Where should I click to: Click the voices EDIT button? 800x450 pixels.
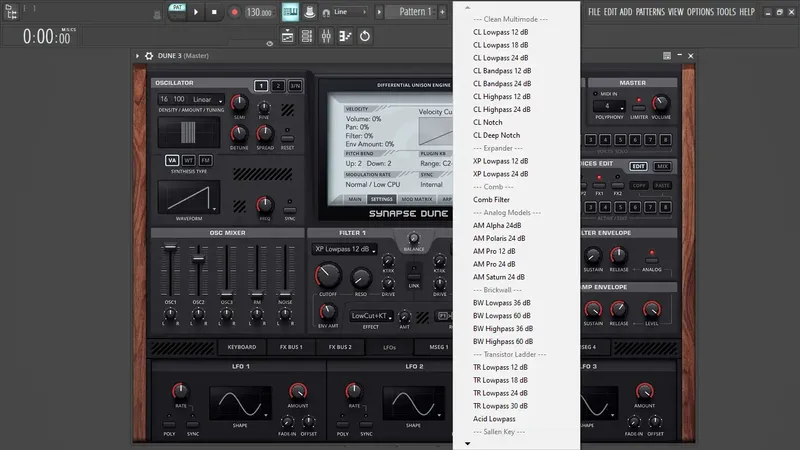pos(638,166)
